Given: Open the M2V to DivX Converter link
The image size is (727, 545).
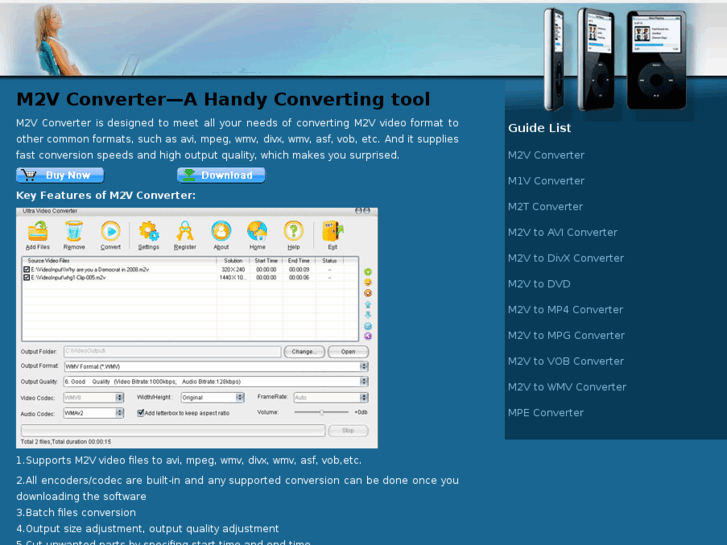Looking at the screenshot, I should click(566, 258).
